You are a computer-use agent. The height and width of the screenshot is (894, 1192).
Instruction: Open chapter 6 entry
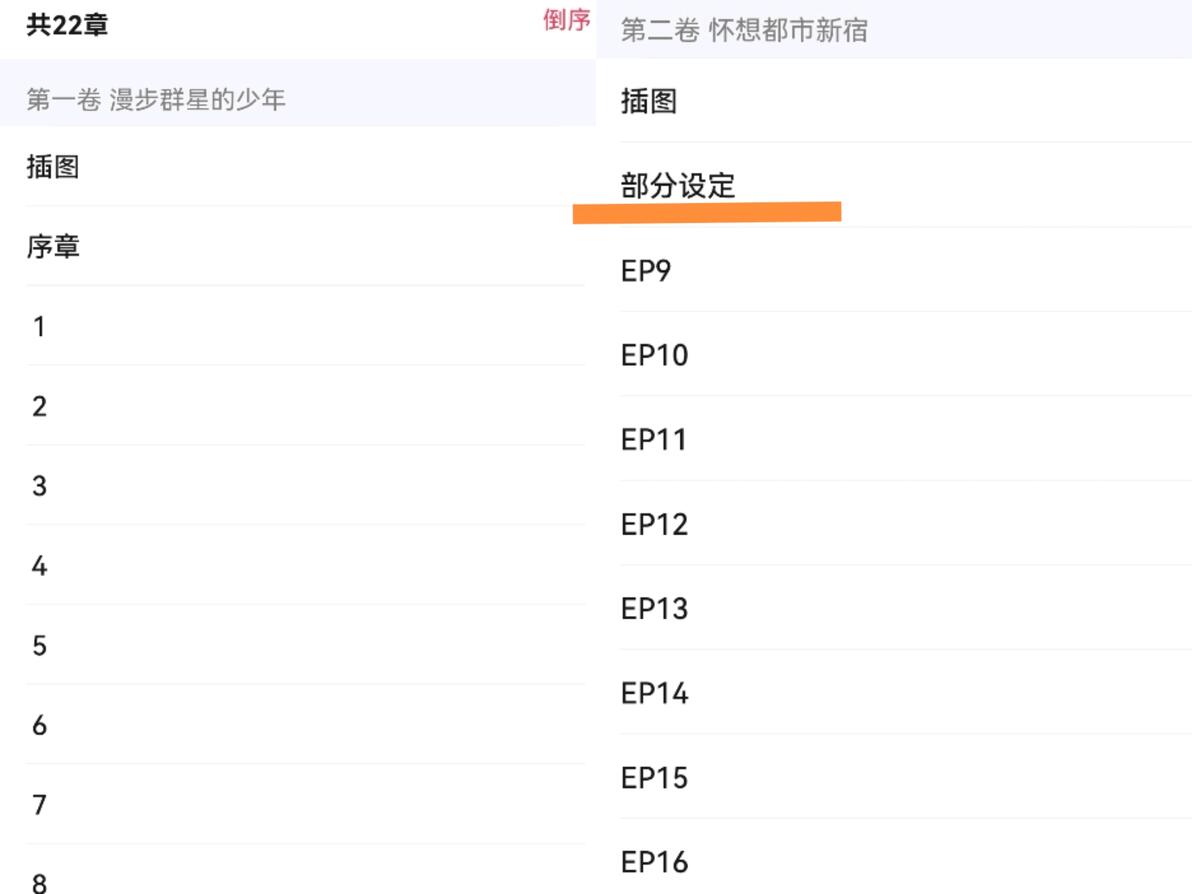point(305,725)
